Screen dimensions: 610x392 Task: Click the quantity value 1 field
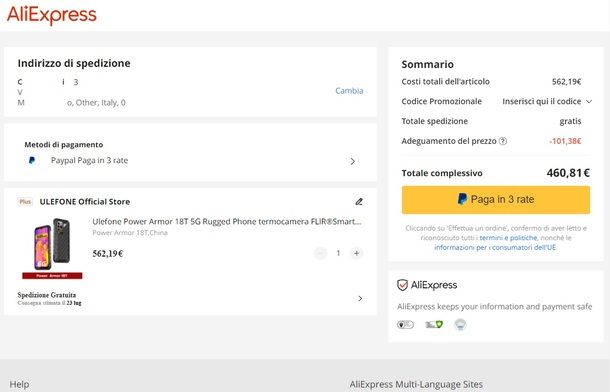338,253
